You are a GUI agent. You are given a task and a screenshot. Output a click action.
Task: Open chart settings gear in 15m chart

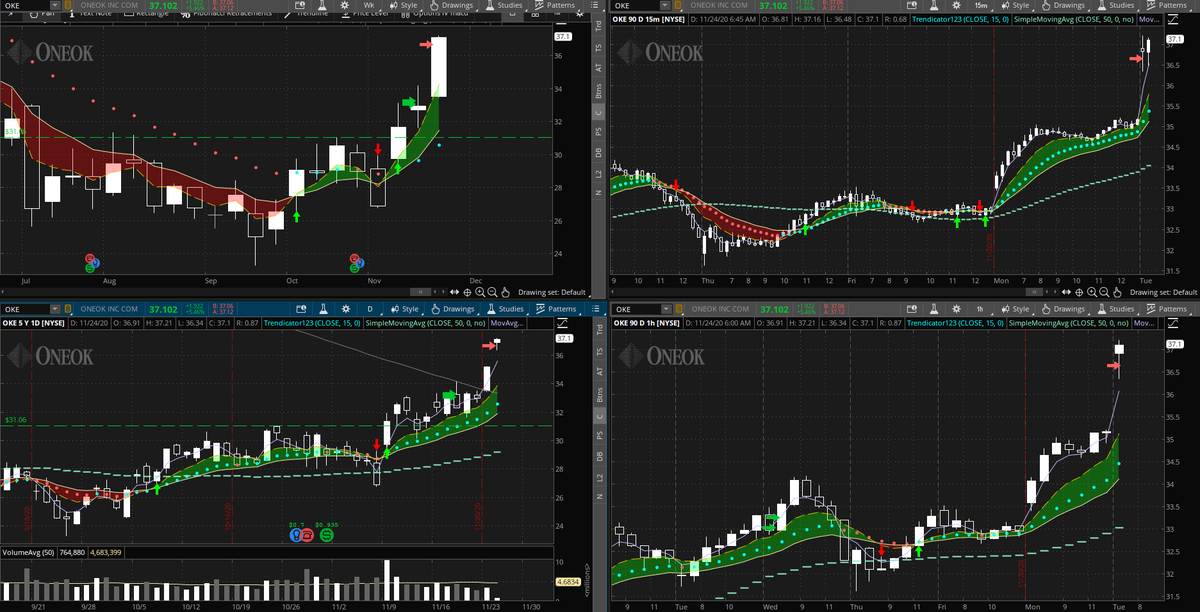pyautogui.click(x=956, y=5)
